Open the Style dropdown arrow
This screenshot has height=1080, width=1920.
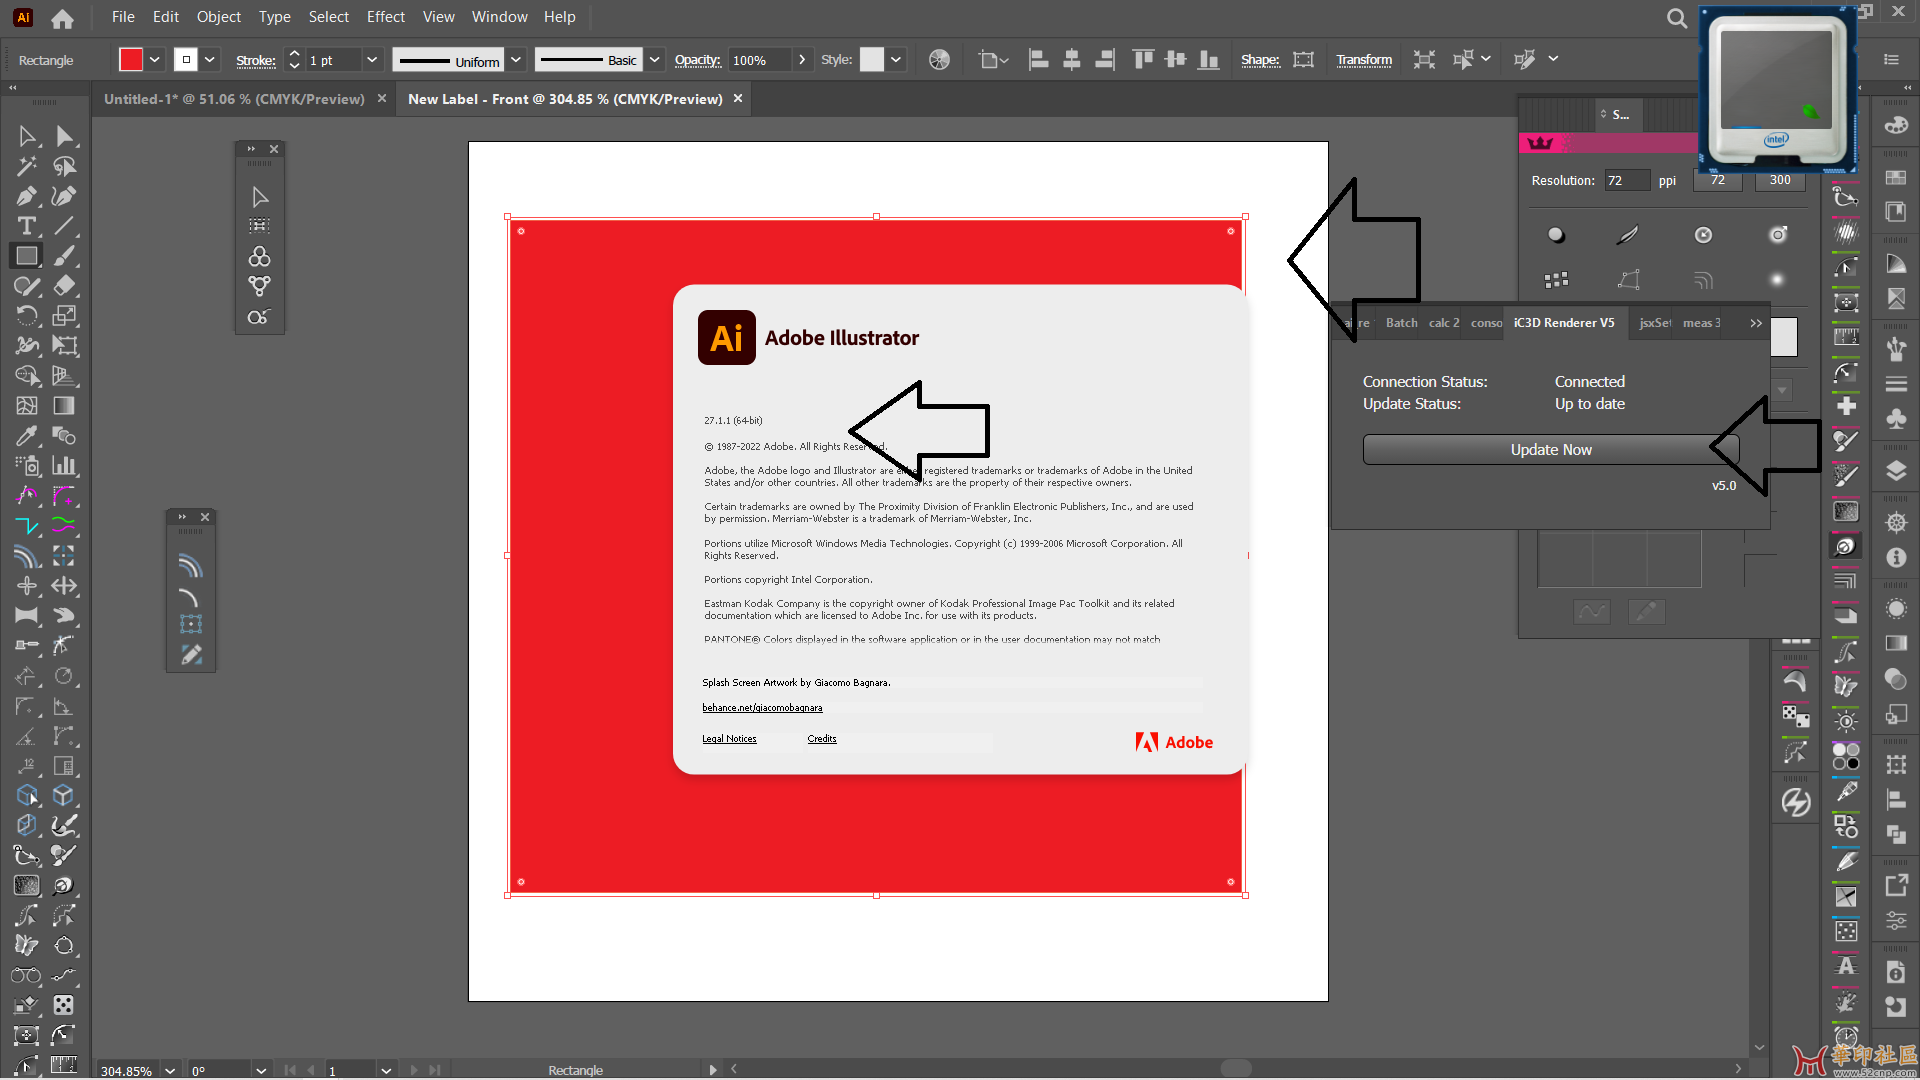pos(896,60)
